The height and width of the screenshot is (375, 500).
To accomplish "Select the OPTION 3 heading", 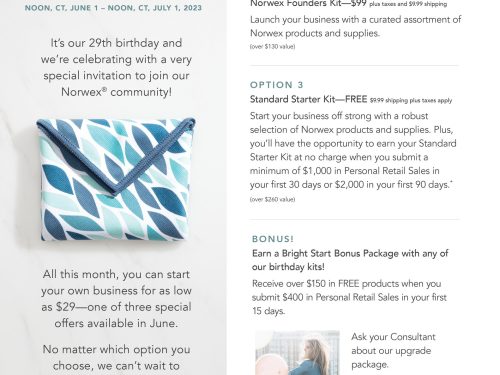I will 277,85.
